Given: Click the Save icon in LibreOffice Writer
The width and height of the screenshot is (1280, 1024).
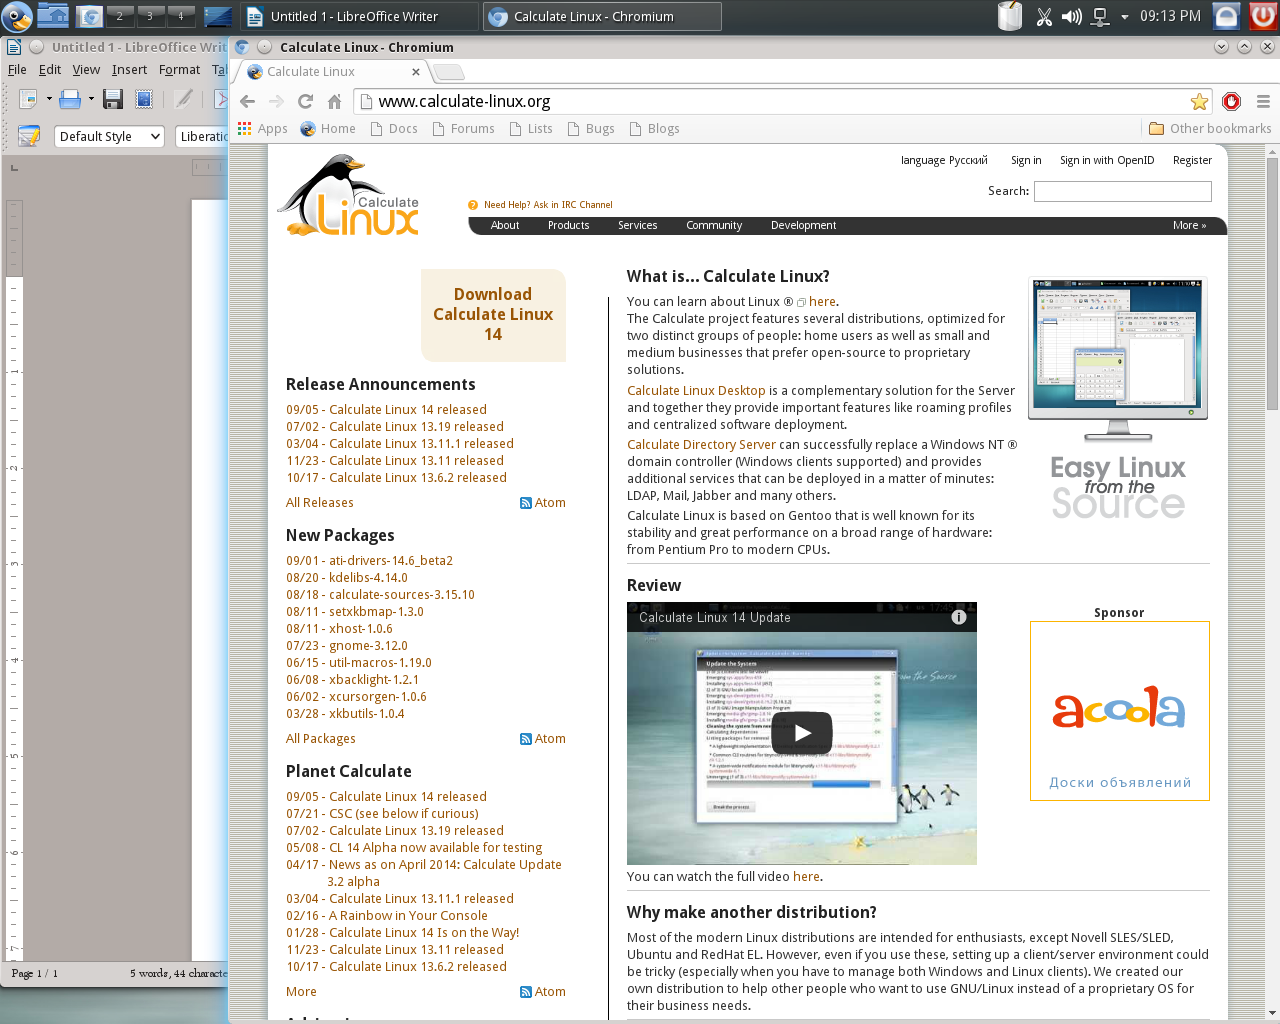Looking at the screenshot, I should 113,98.
